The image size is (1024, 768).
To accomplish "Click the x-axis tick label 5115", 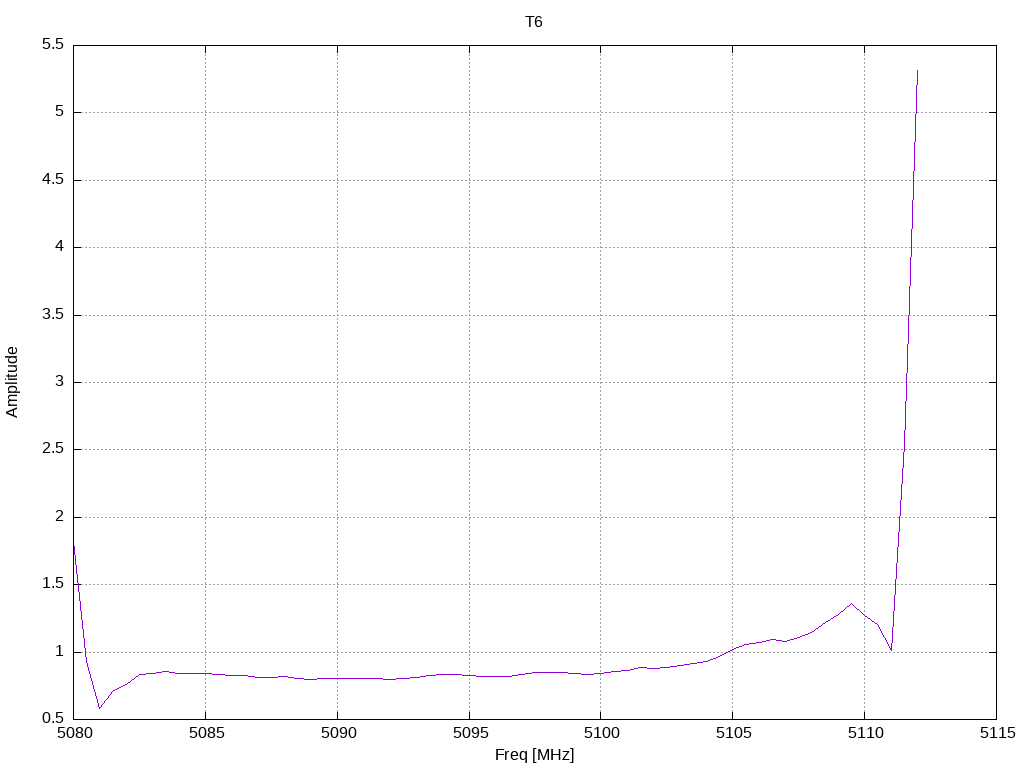I will (x=997, y=733).
